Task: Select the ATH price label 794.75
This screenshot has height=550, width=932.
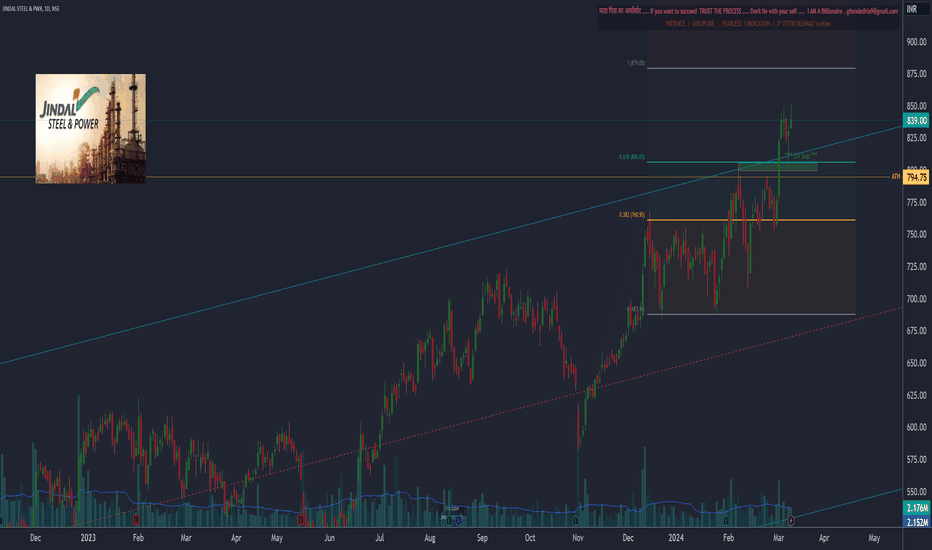Action: tap(916, 177)
